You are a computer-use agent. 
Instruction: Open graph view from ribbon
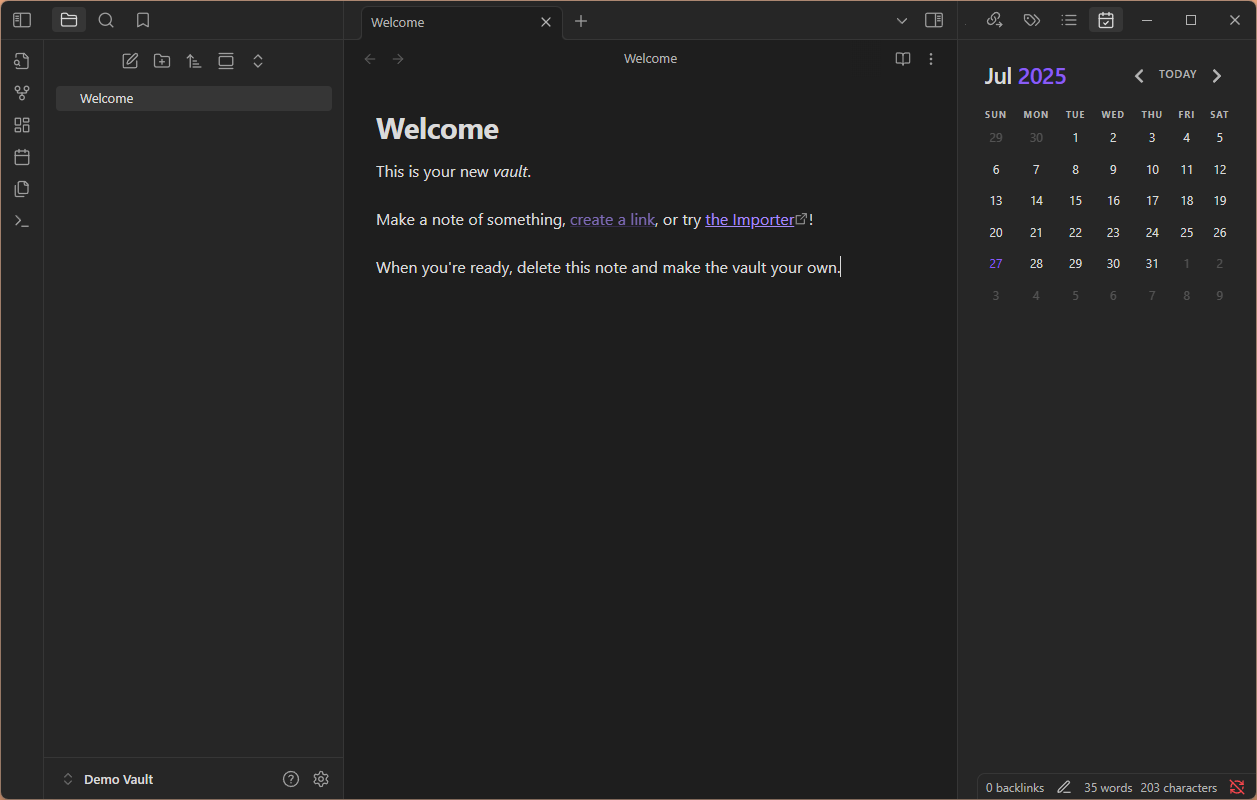(x=22, y=93)
